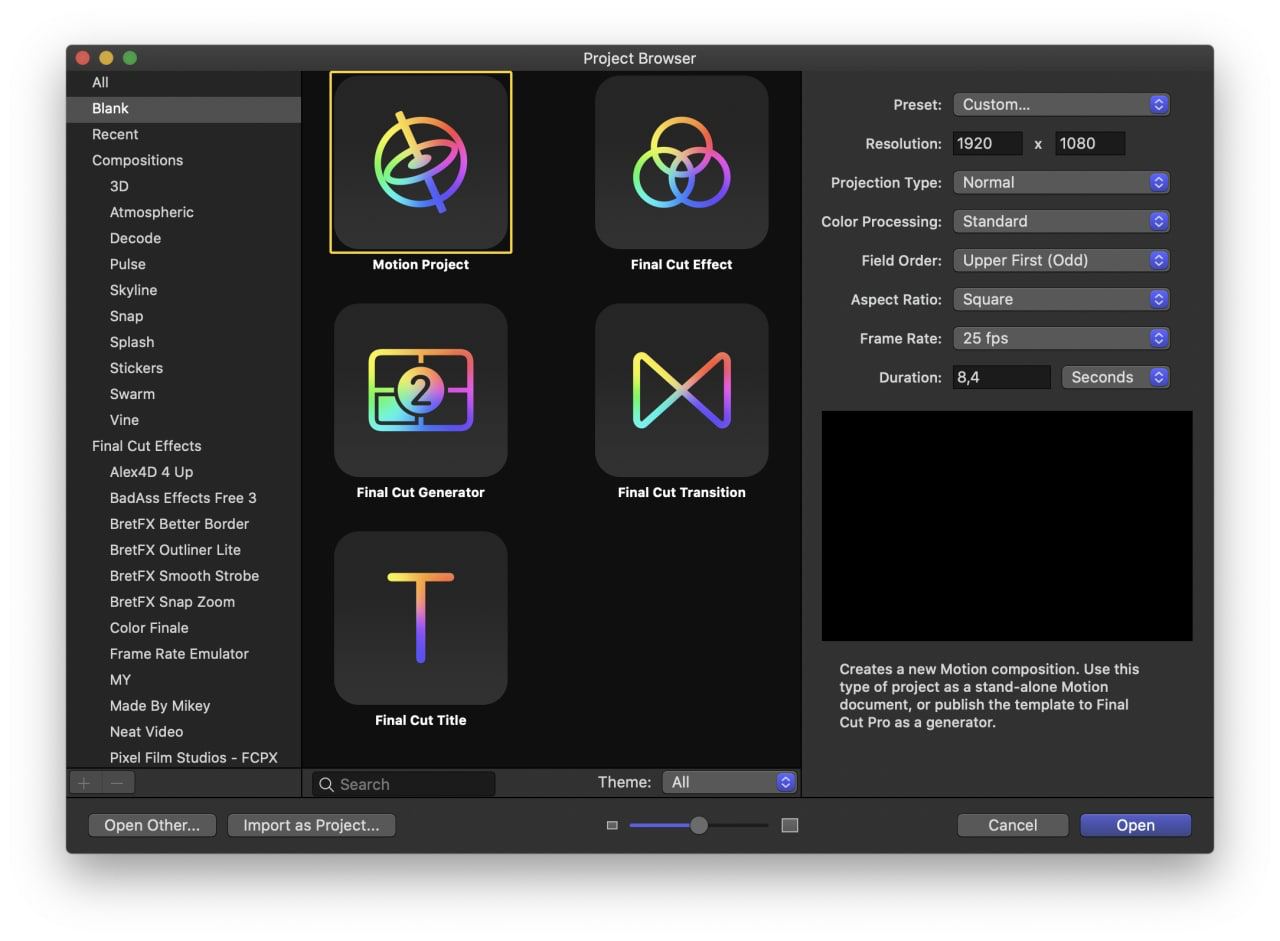Add a category with the plus button
Image resolution: width=1280 pixels, height=941 pixels.
[x=84, y=783]
